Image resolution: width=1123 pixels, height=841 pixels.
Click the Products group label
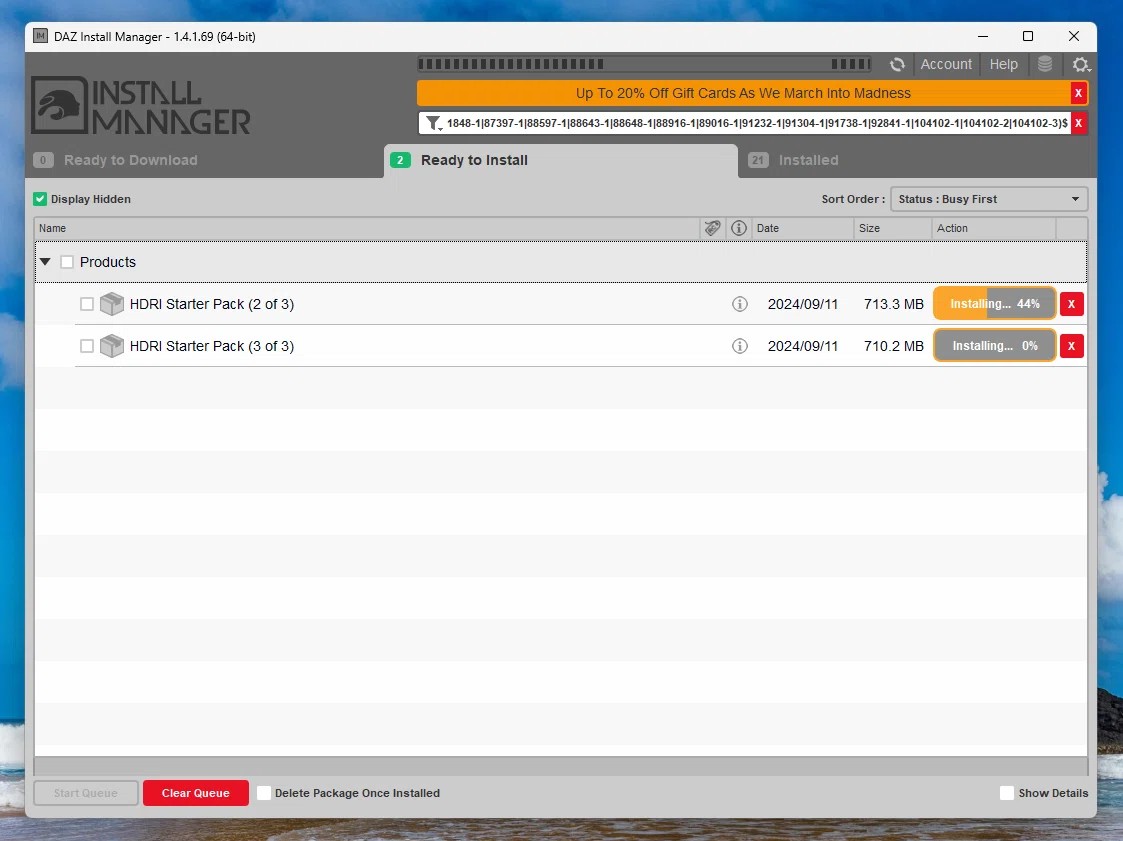pos(108,262)
